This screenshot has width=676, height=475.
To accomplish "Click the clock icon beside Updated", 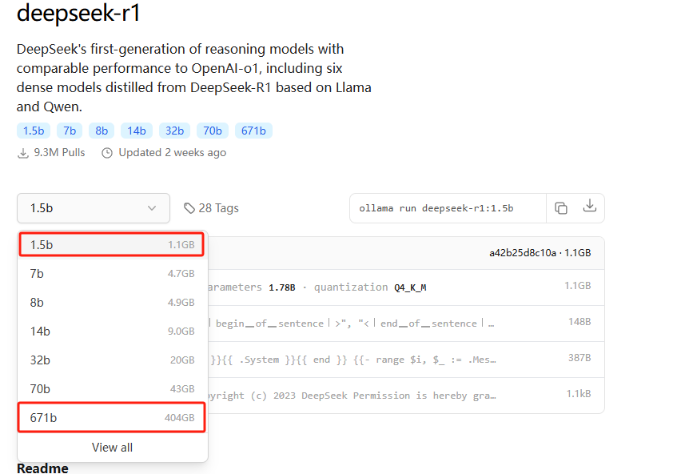I will 106,153.
